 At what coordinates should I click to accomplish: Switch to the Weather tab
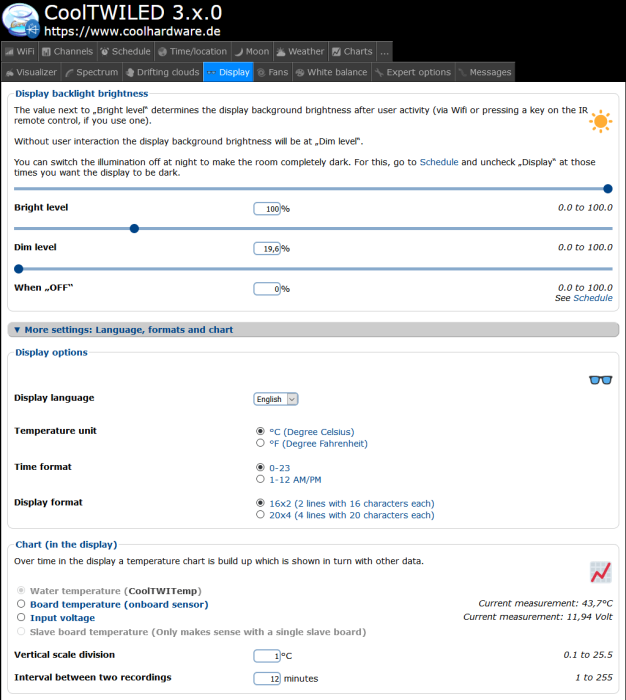point(300,51)
